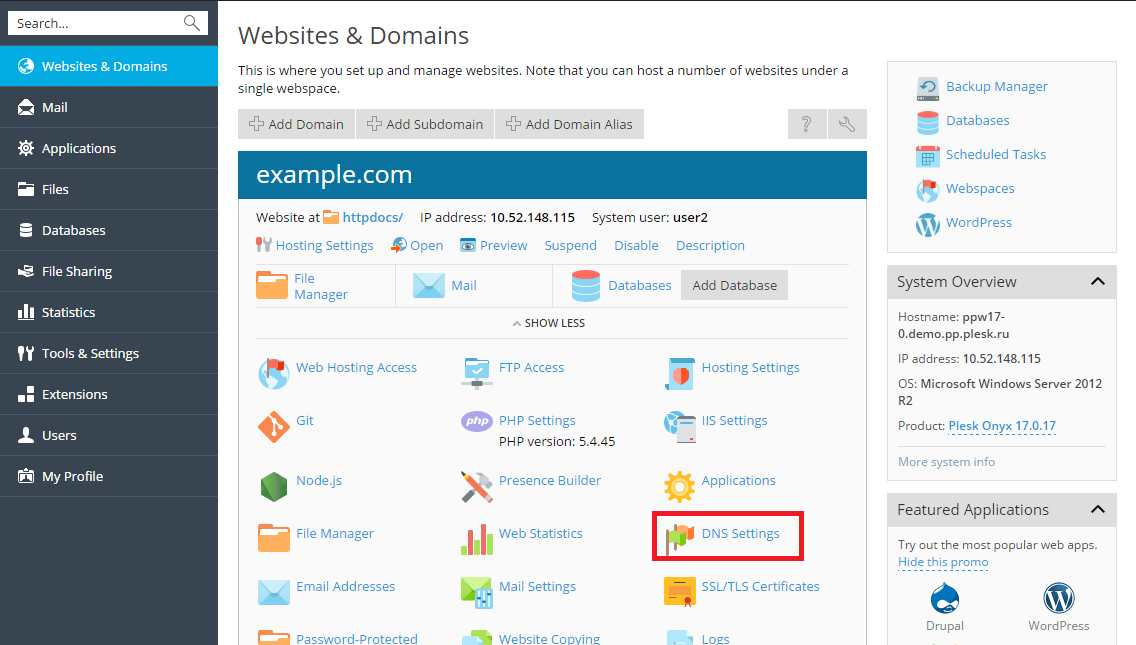1136x645 pixels.
Task: Click the Add Domain button
Action: [x=296, y=124]
